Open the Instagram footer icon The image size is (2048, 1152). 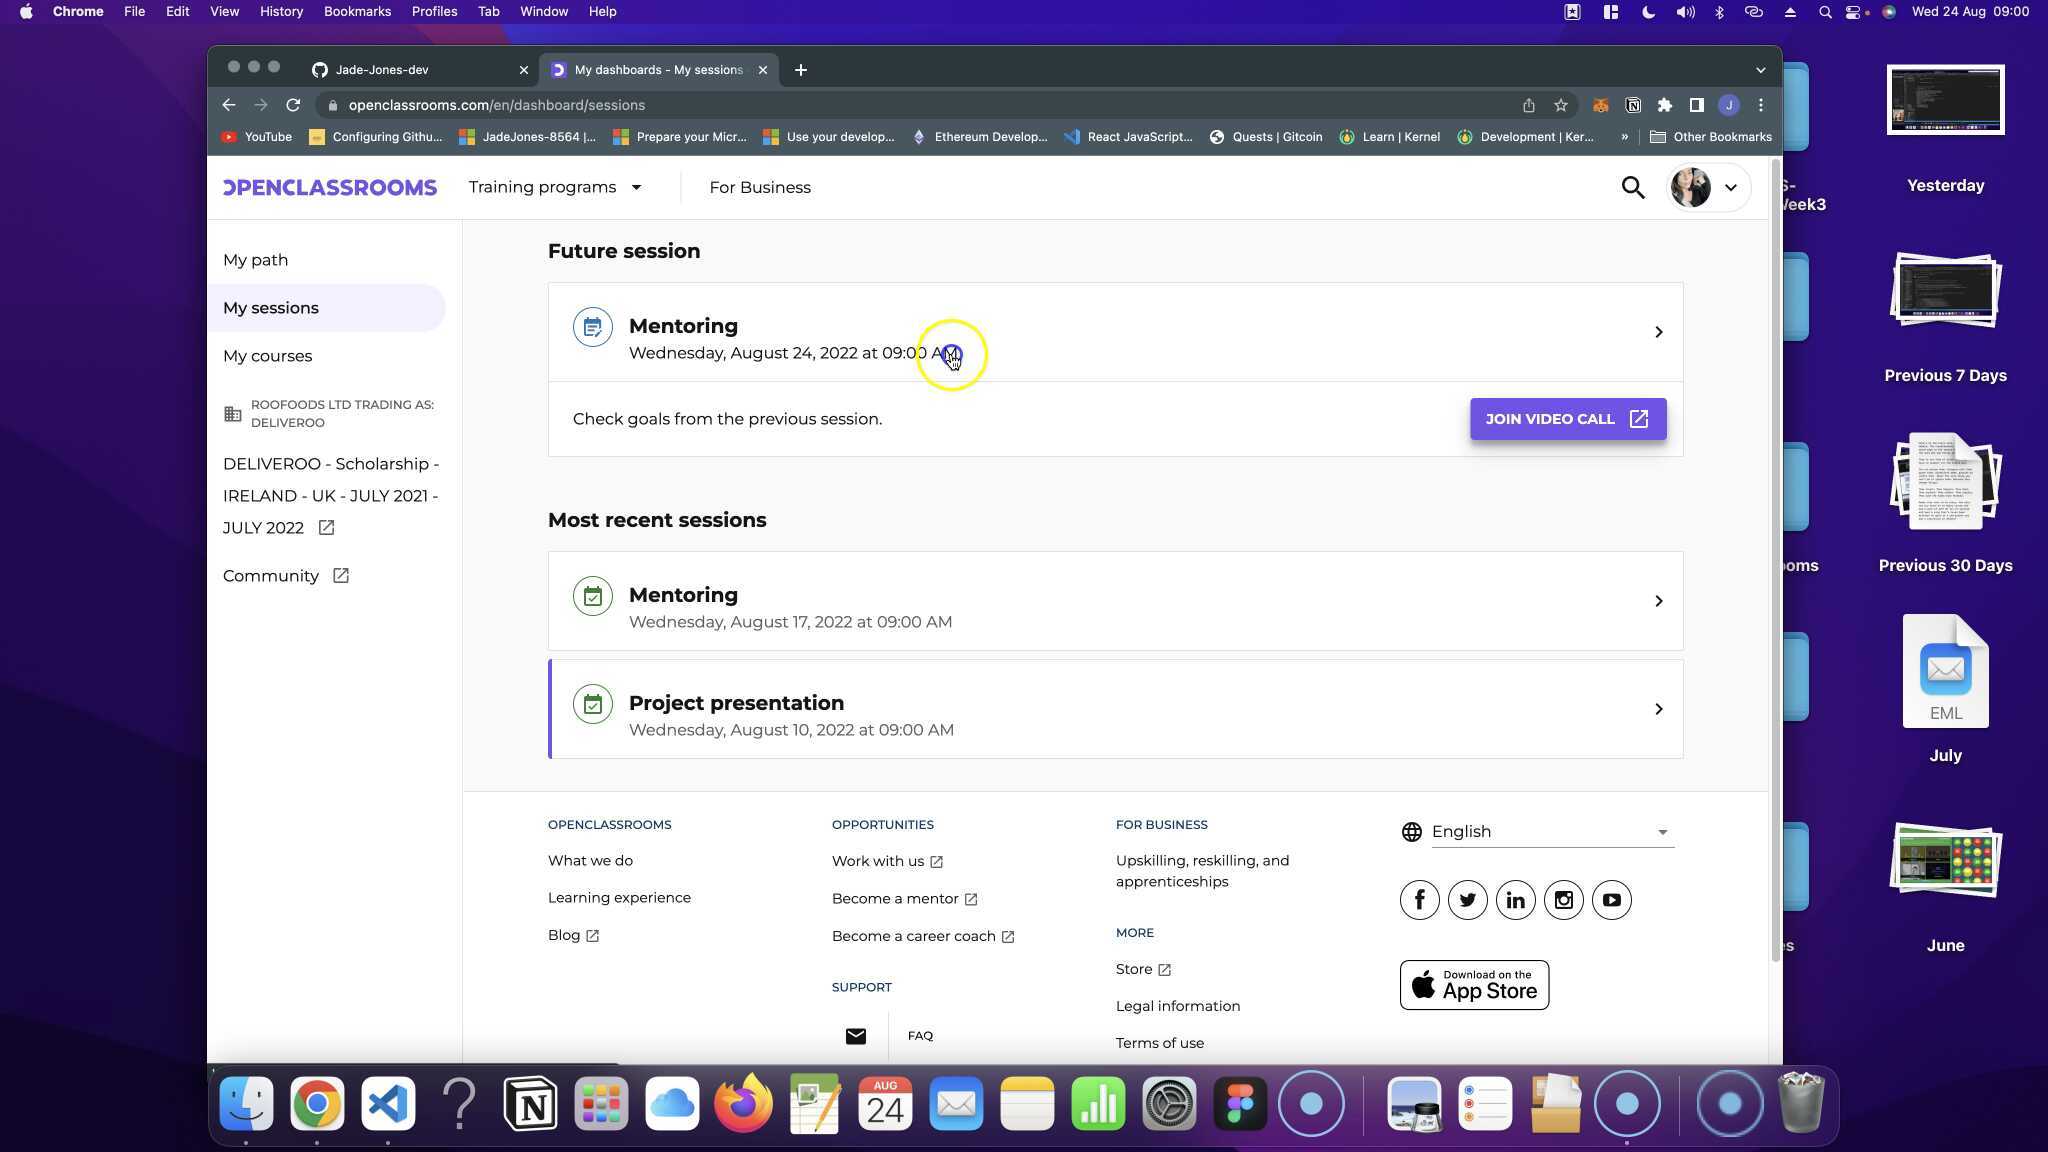point(1563,900)
